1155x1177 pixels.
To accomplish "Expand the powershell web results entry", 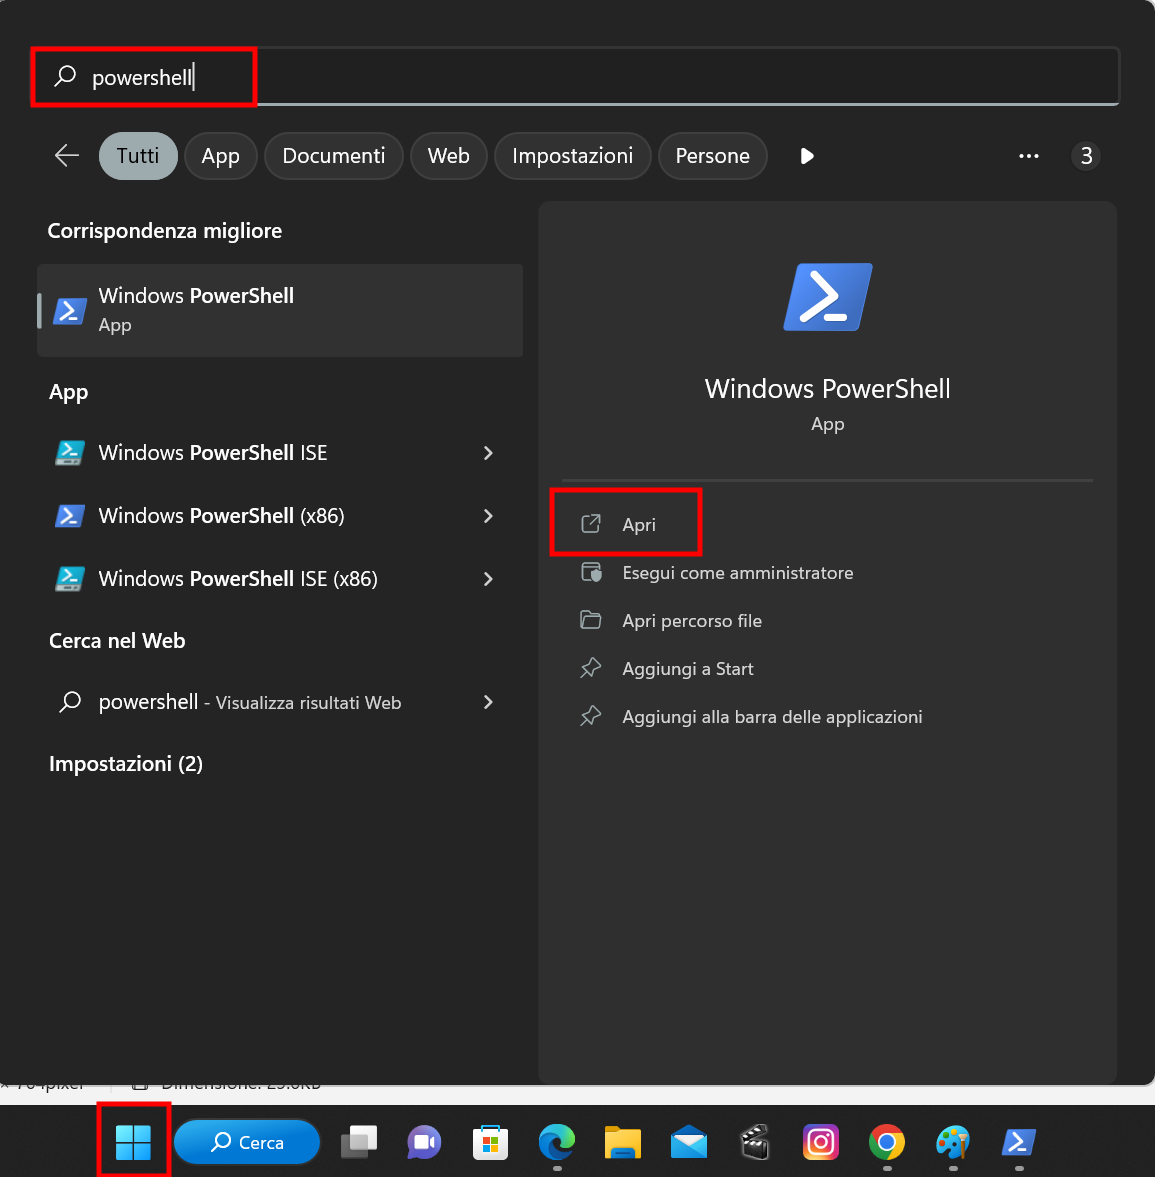I will tap(488, 702).
